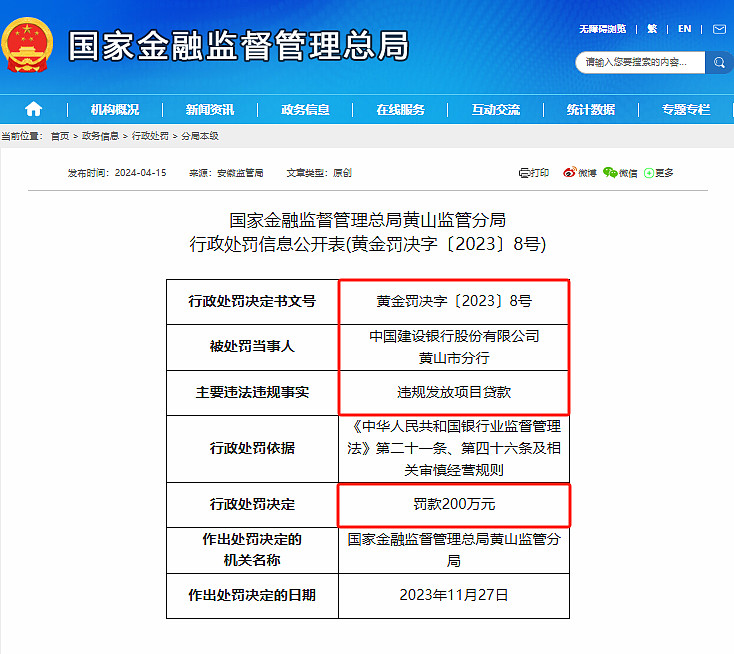
Task: Go to 首页 in breadcrumb
Action: (60, 136)
